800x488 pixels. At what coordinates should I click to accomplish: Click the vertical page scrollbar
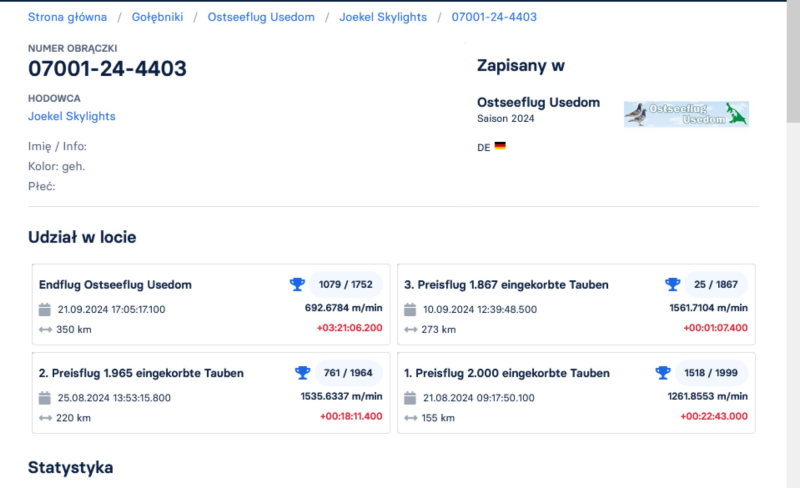point(793,60)
